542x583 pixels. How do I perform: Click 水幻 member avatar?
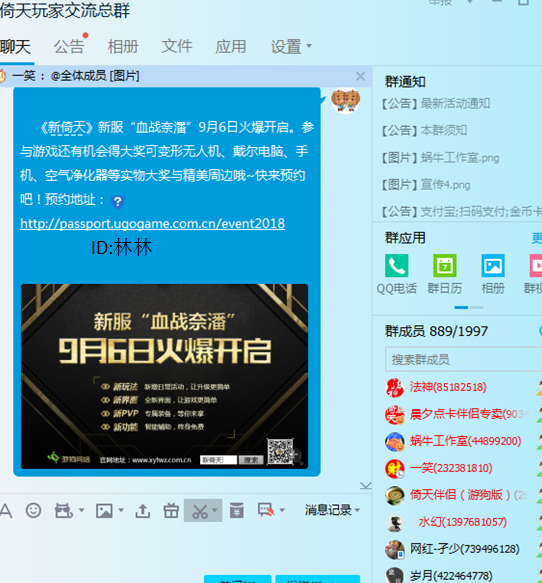pyautogui.click(x=395, y=522)
